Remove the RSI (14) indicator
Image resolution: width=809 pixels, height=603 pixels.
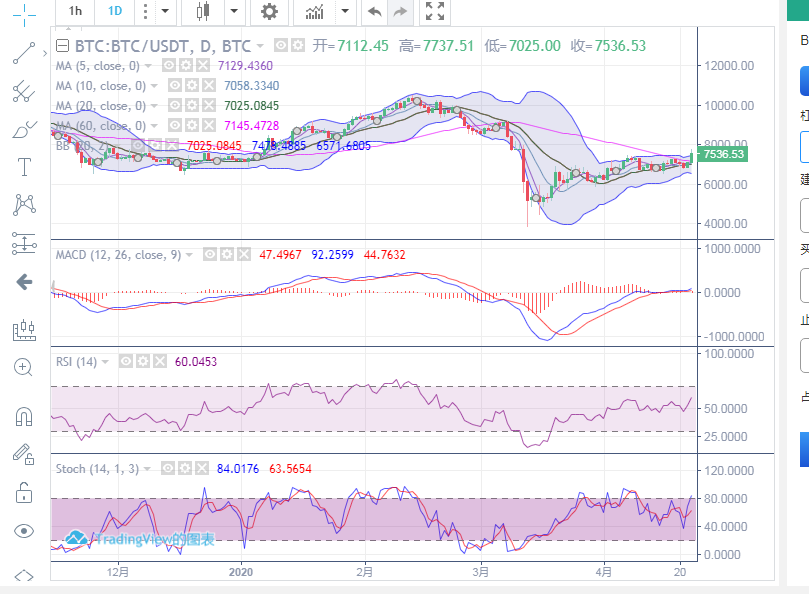pos(160,362)
